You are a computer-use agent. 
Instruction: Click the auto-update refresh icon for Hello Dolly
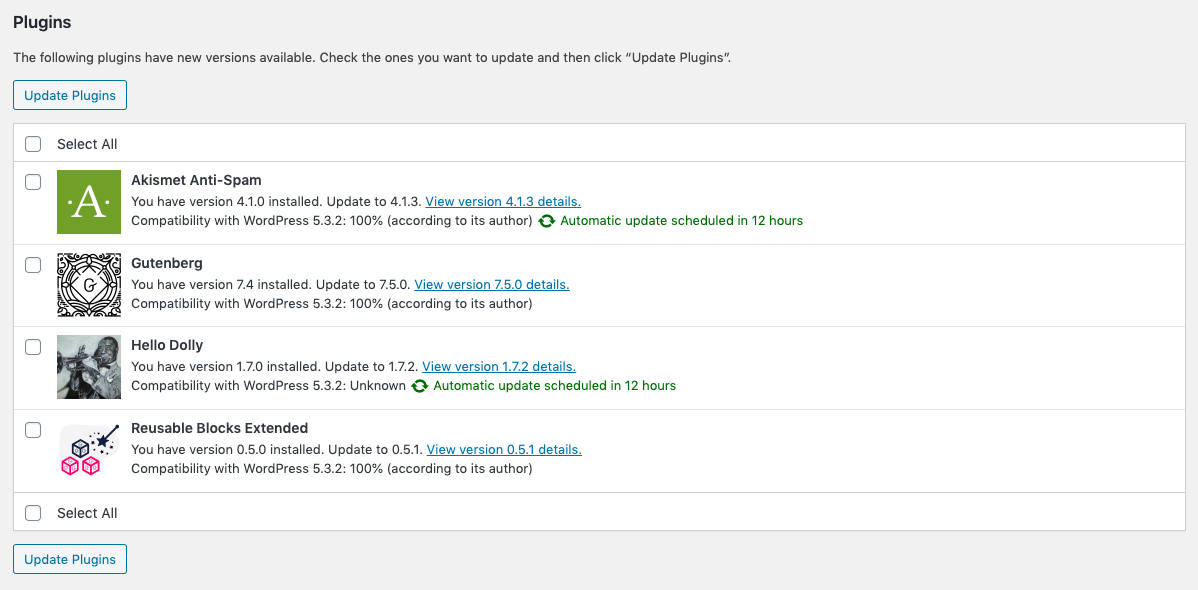419,386
